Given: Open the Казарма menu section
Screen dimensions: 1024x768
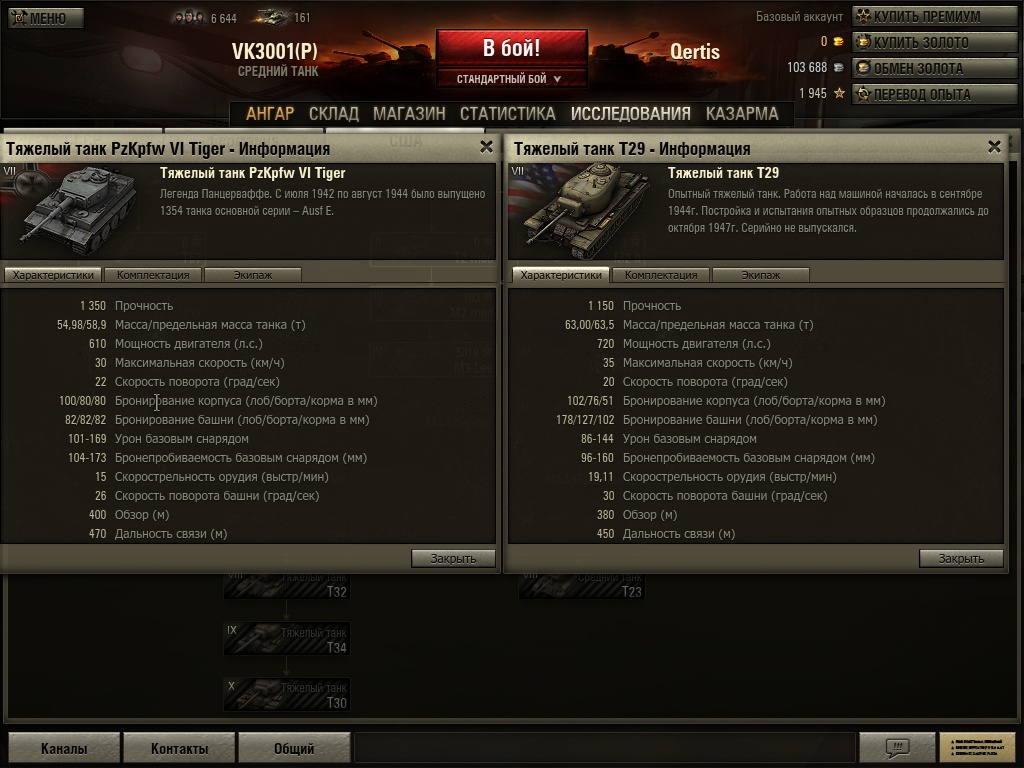Looking at the screenshot, I should tap(742, 114).
